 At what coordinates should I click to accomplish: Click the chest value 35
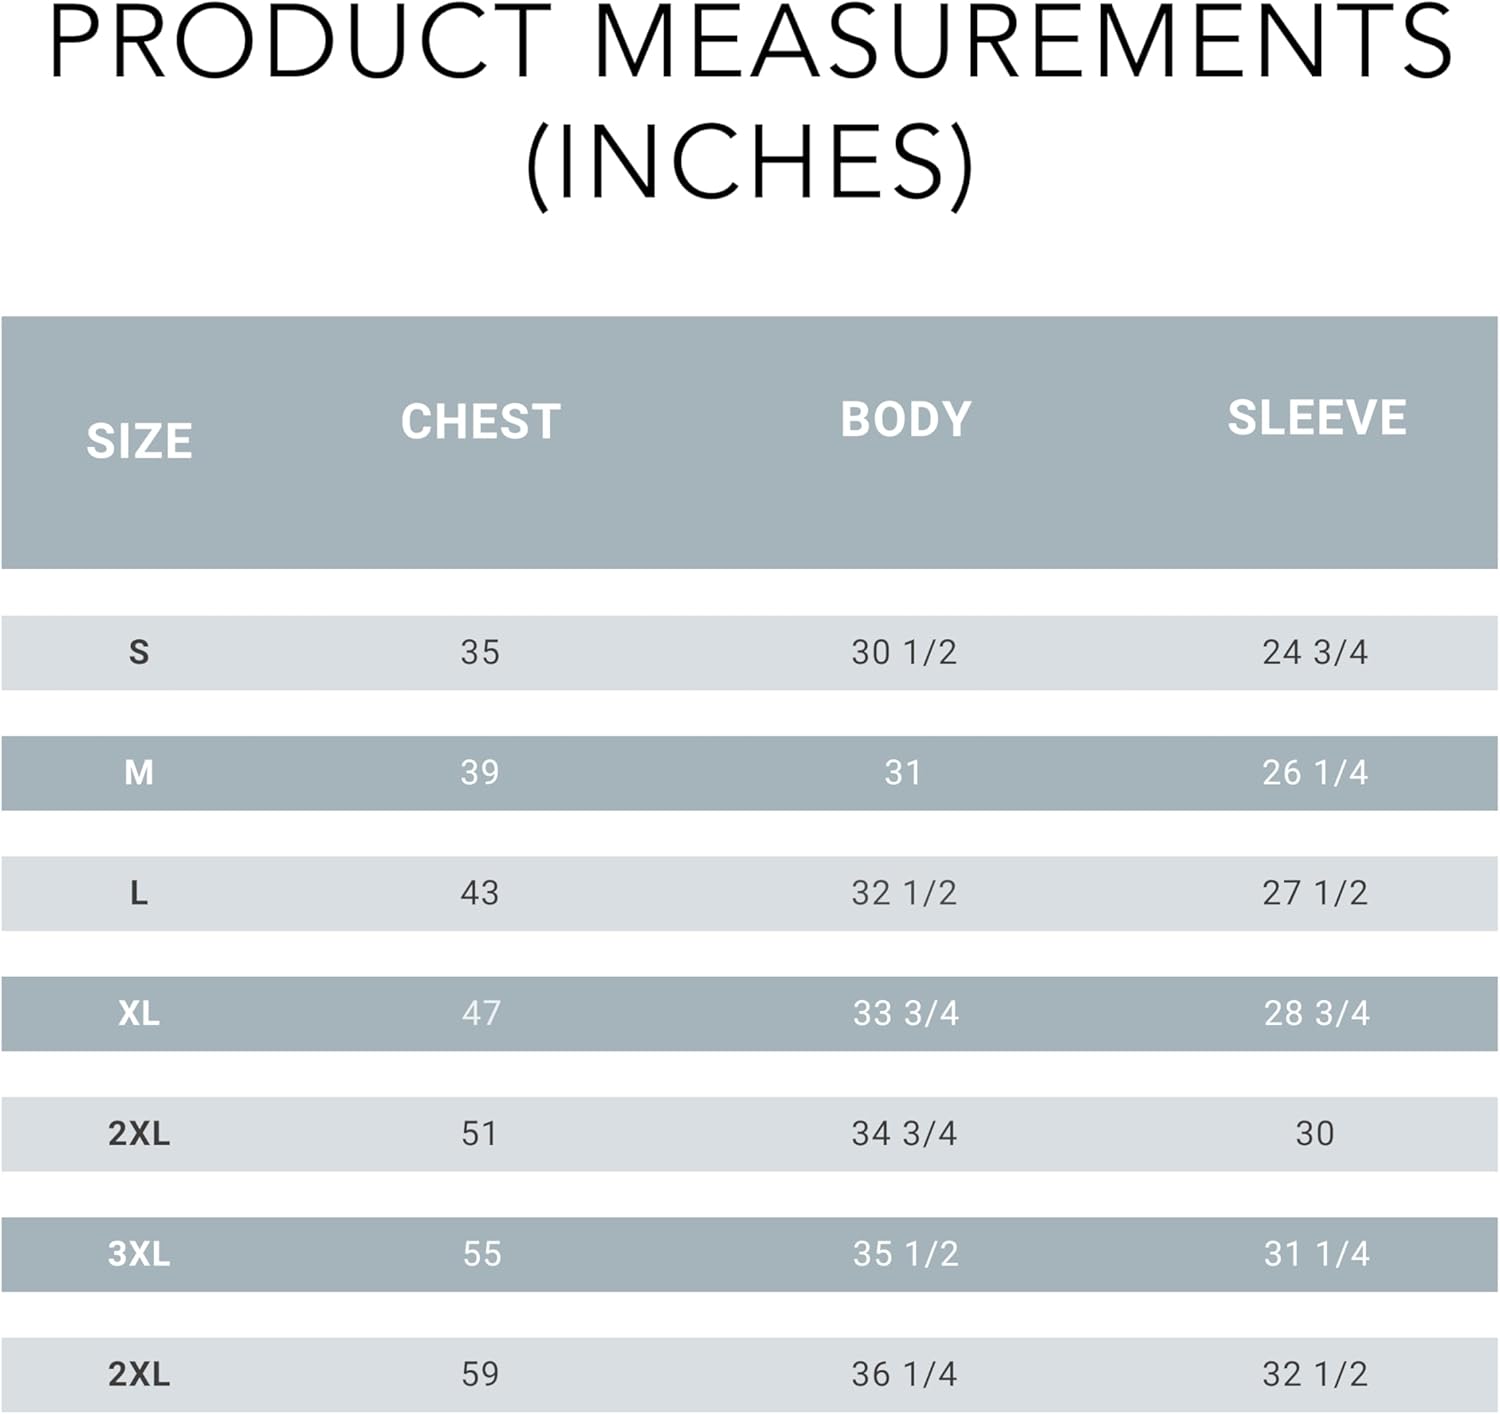point(480,652)
